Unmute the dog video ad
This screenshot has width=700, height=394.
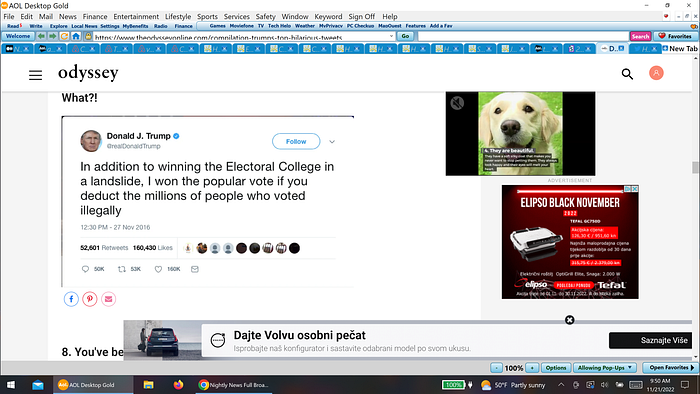coord(457,103)
